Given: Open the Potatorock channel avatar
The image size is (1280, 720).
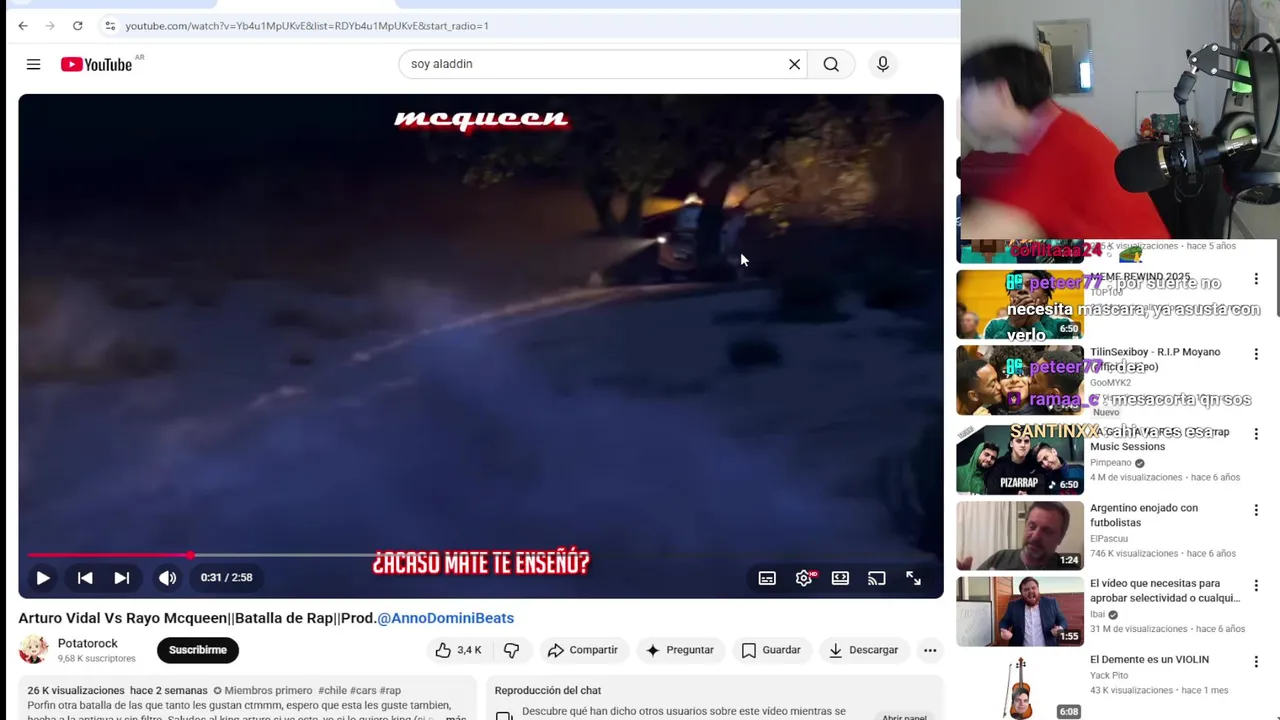Looking at the screenshot, I should click(33, 650).
